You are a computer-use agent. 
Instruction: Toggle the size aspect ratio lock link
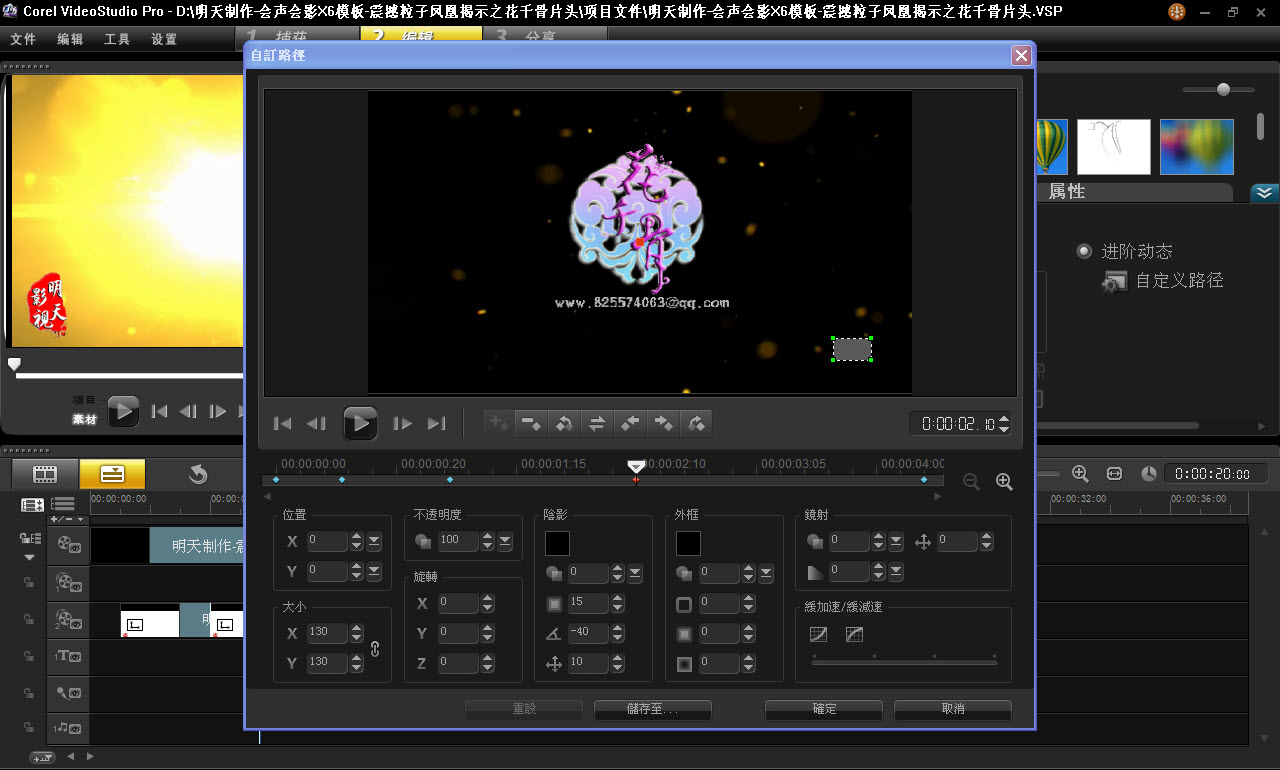375,648
